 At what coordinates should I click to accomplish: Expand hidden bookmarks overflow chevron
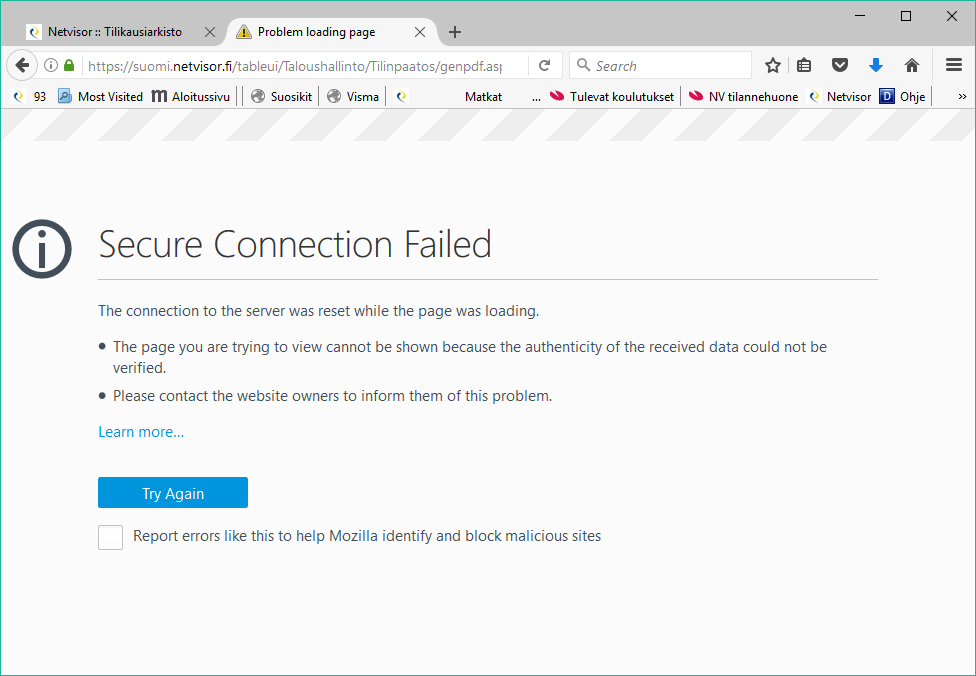[x=962, y=97]
